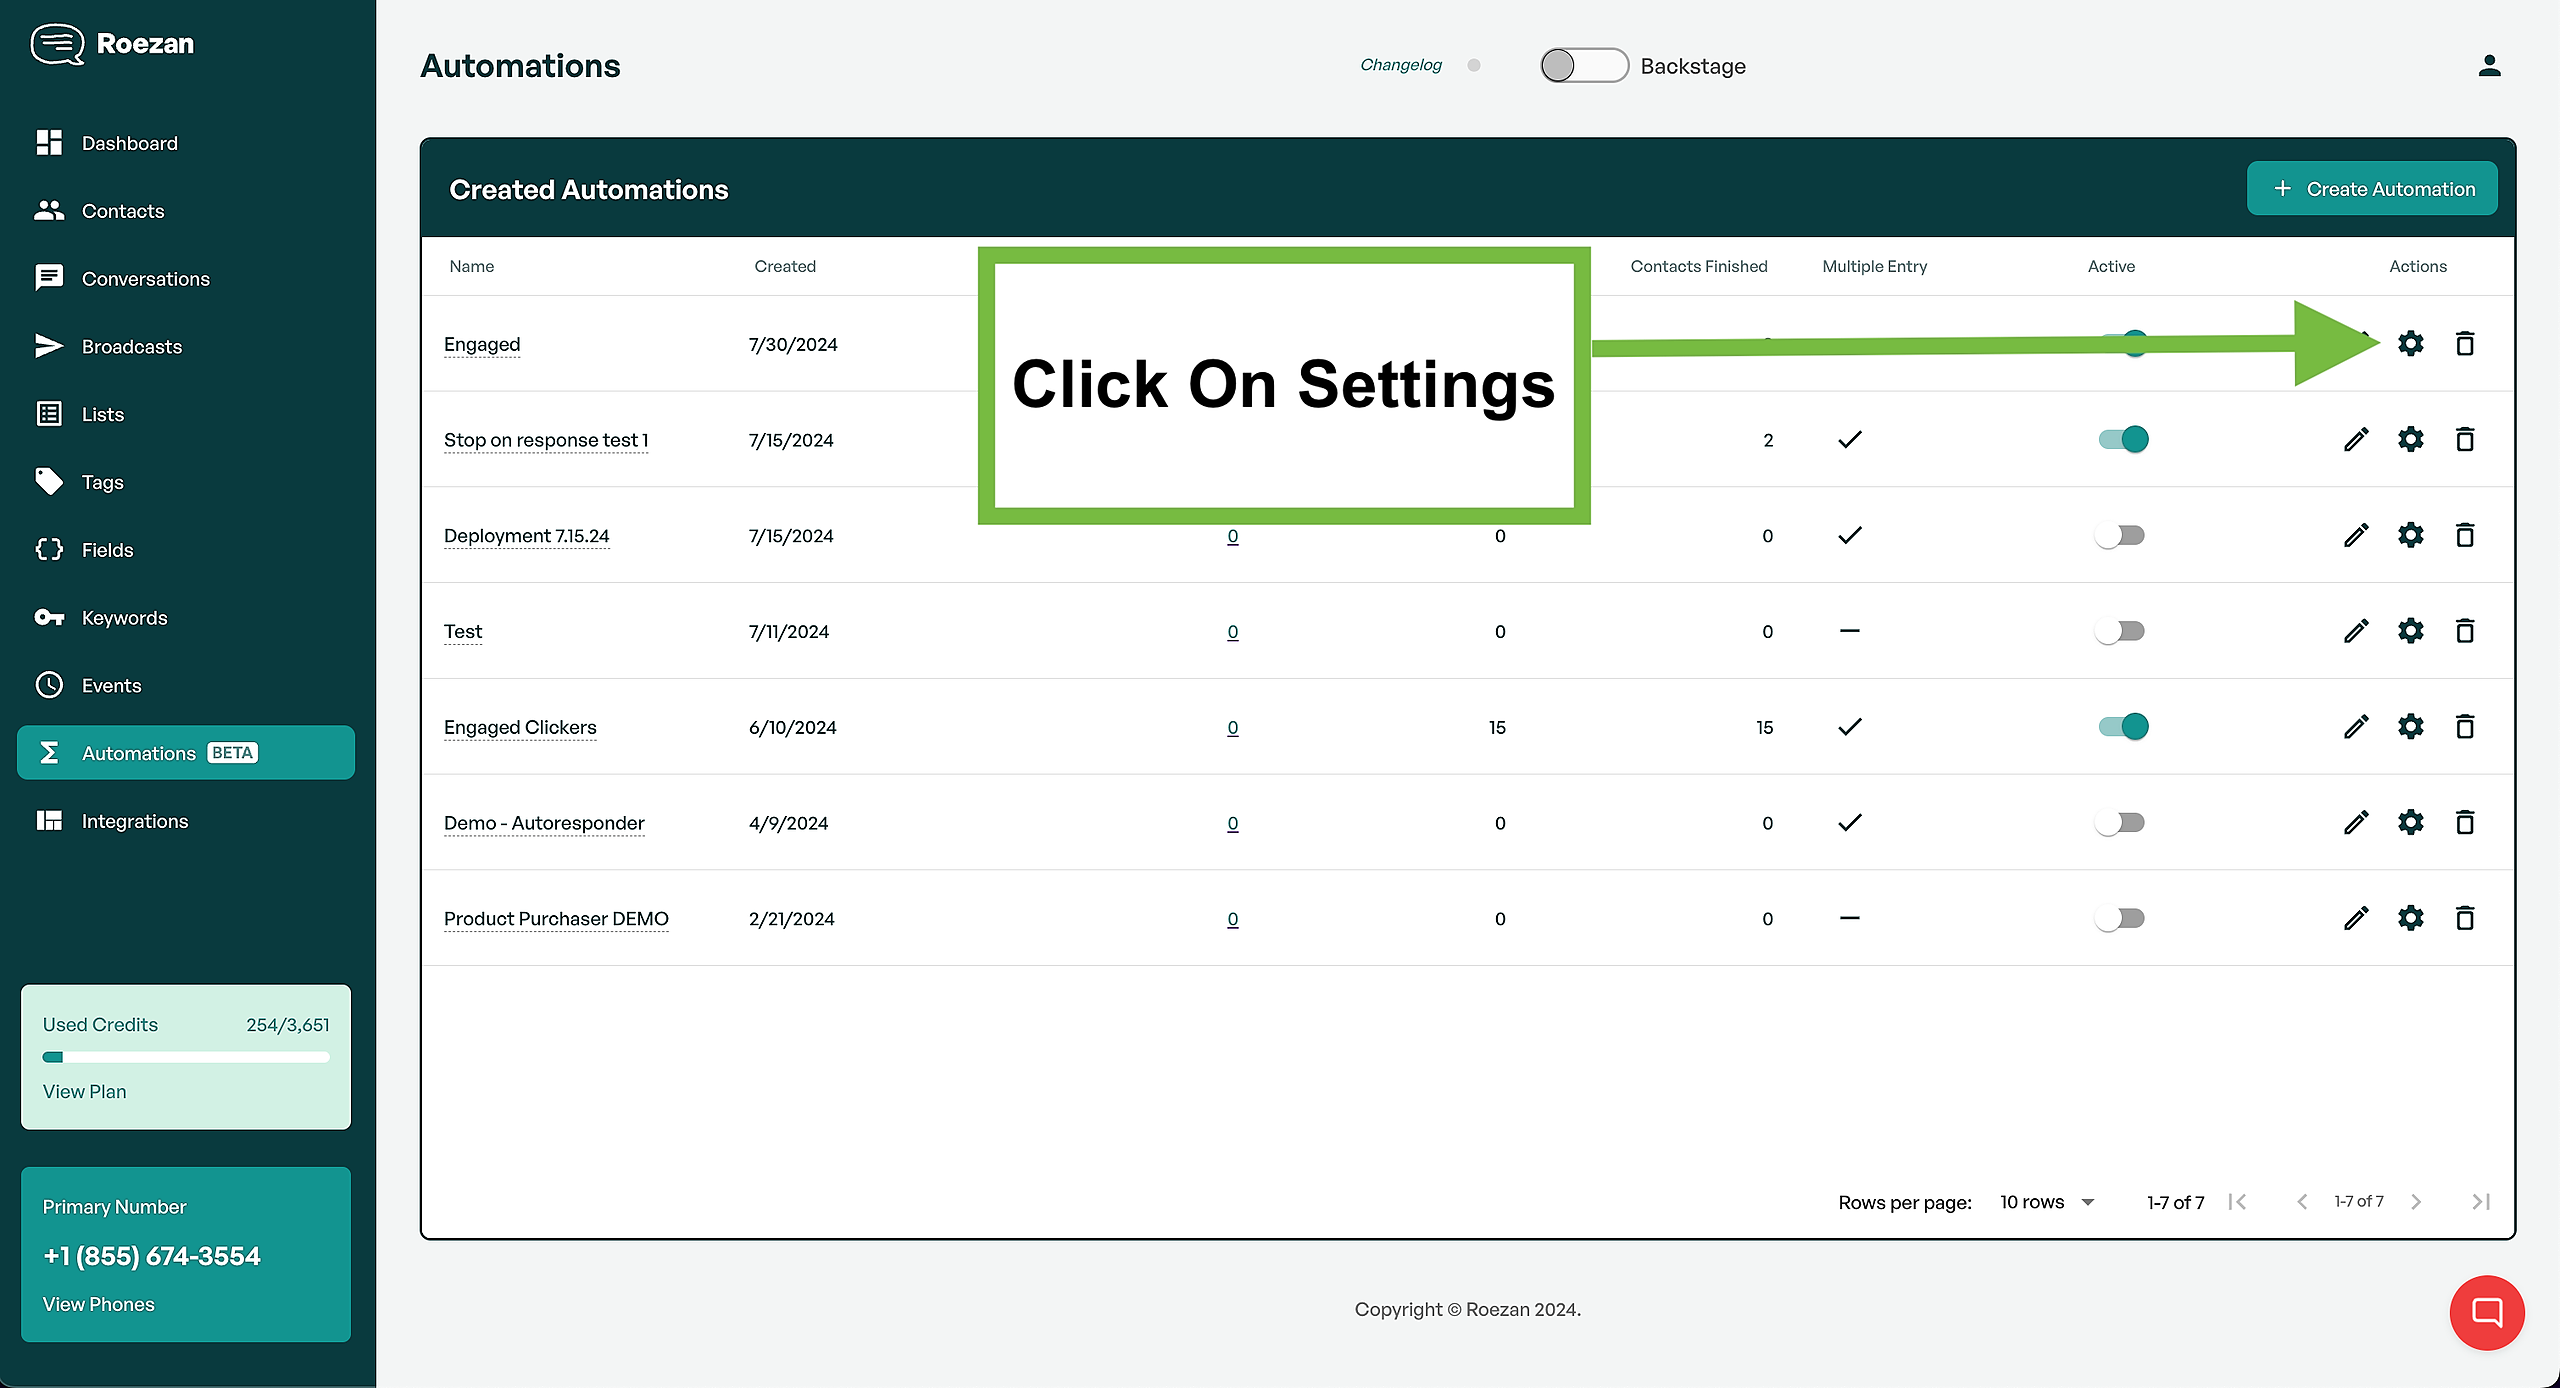The image size is (2560, 1388).
Task: Click trash icon for Deployment 7.15.24
Action: coord(2465,535)
